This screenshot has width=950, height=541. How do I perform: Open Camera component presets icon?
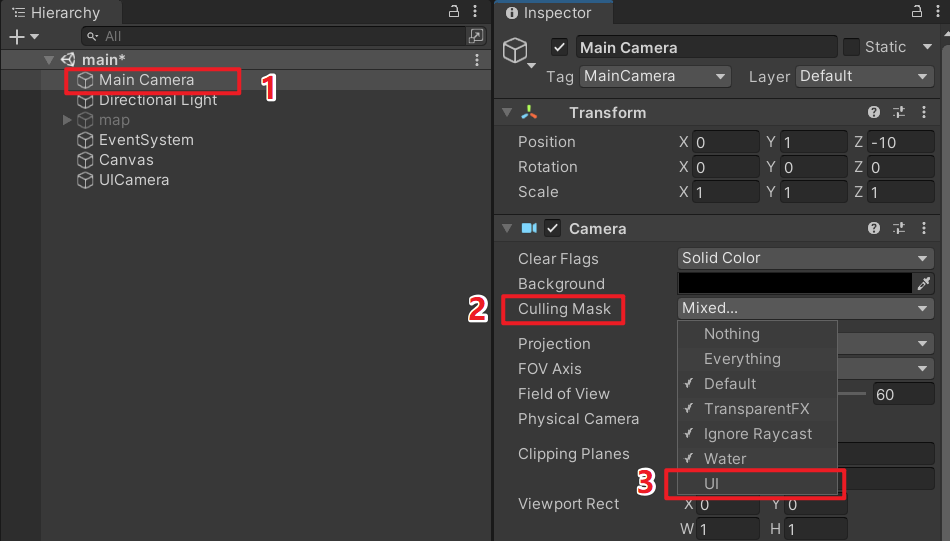pos(899,228)
